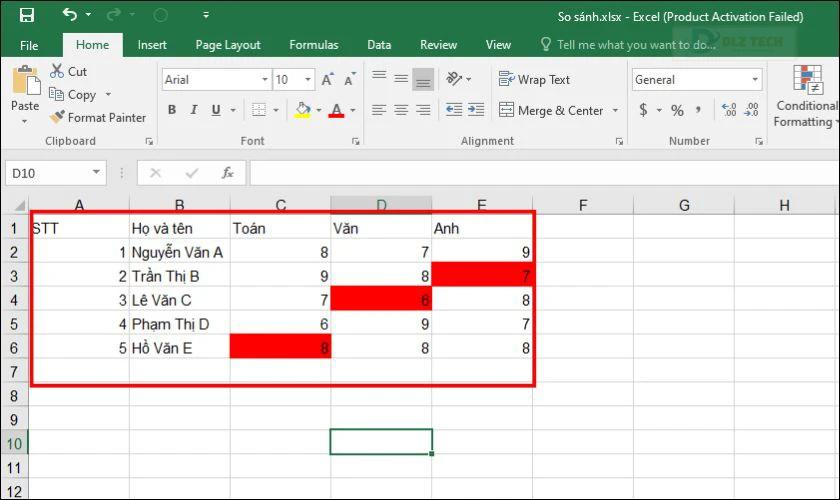Apply cell borders button
Image resolution: width=840 pixels, height=500 pixels.
[x=259, y=110]
